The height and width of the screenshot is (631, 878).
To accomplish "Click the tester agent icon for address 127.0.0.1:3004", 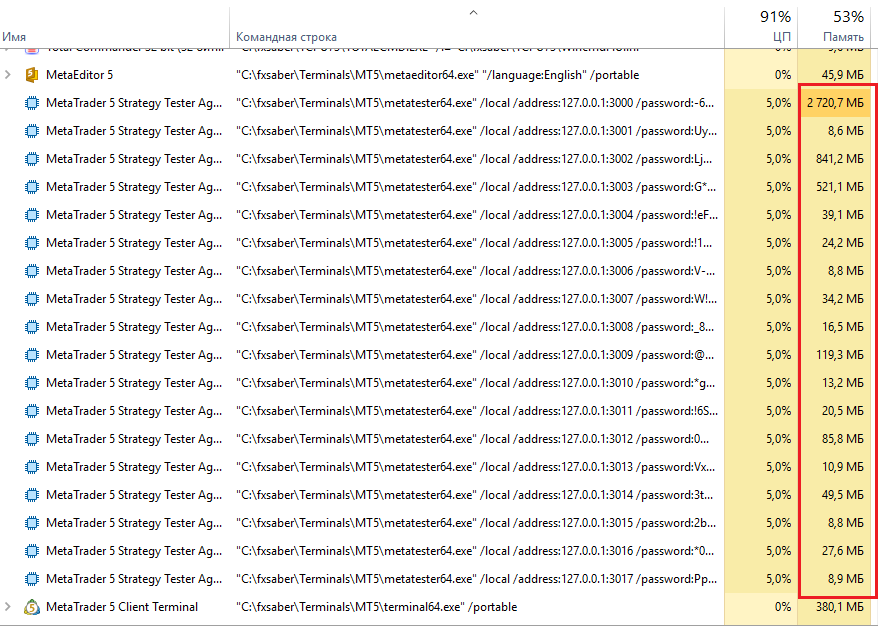I will click(x=32, y=215).
